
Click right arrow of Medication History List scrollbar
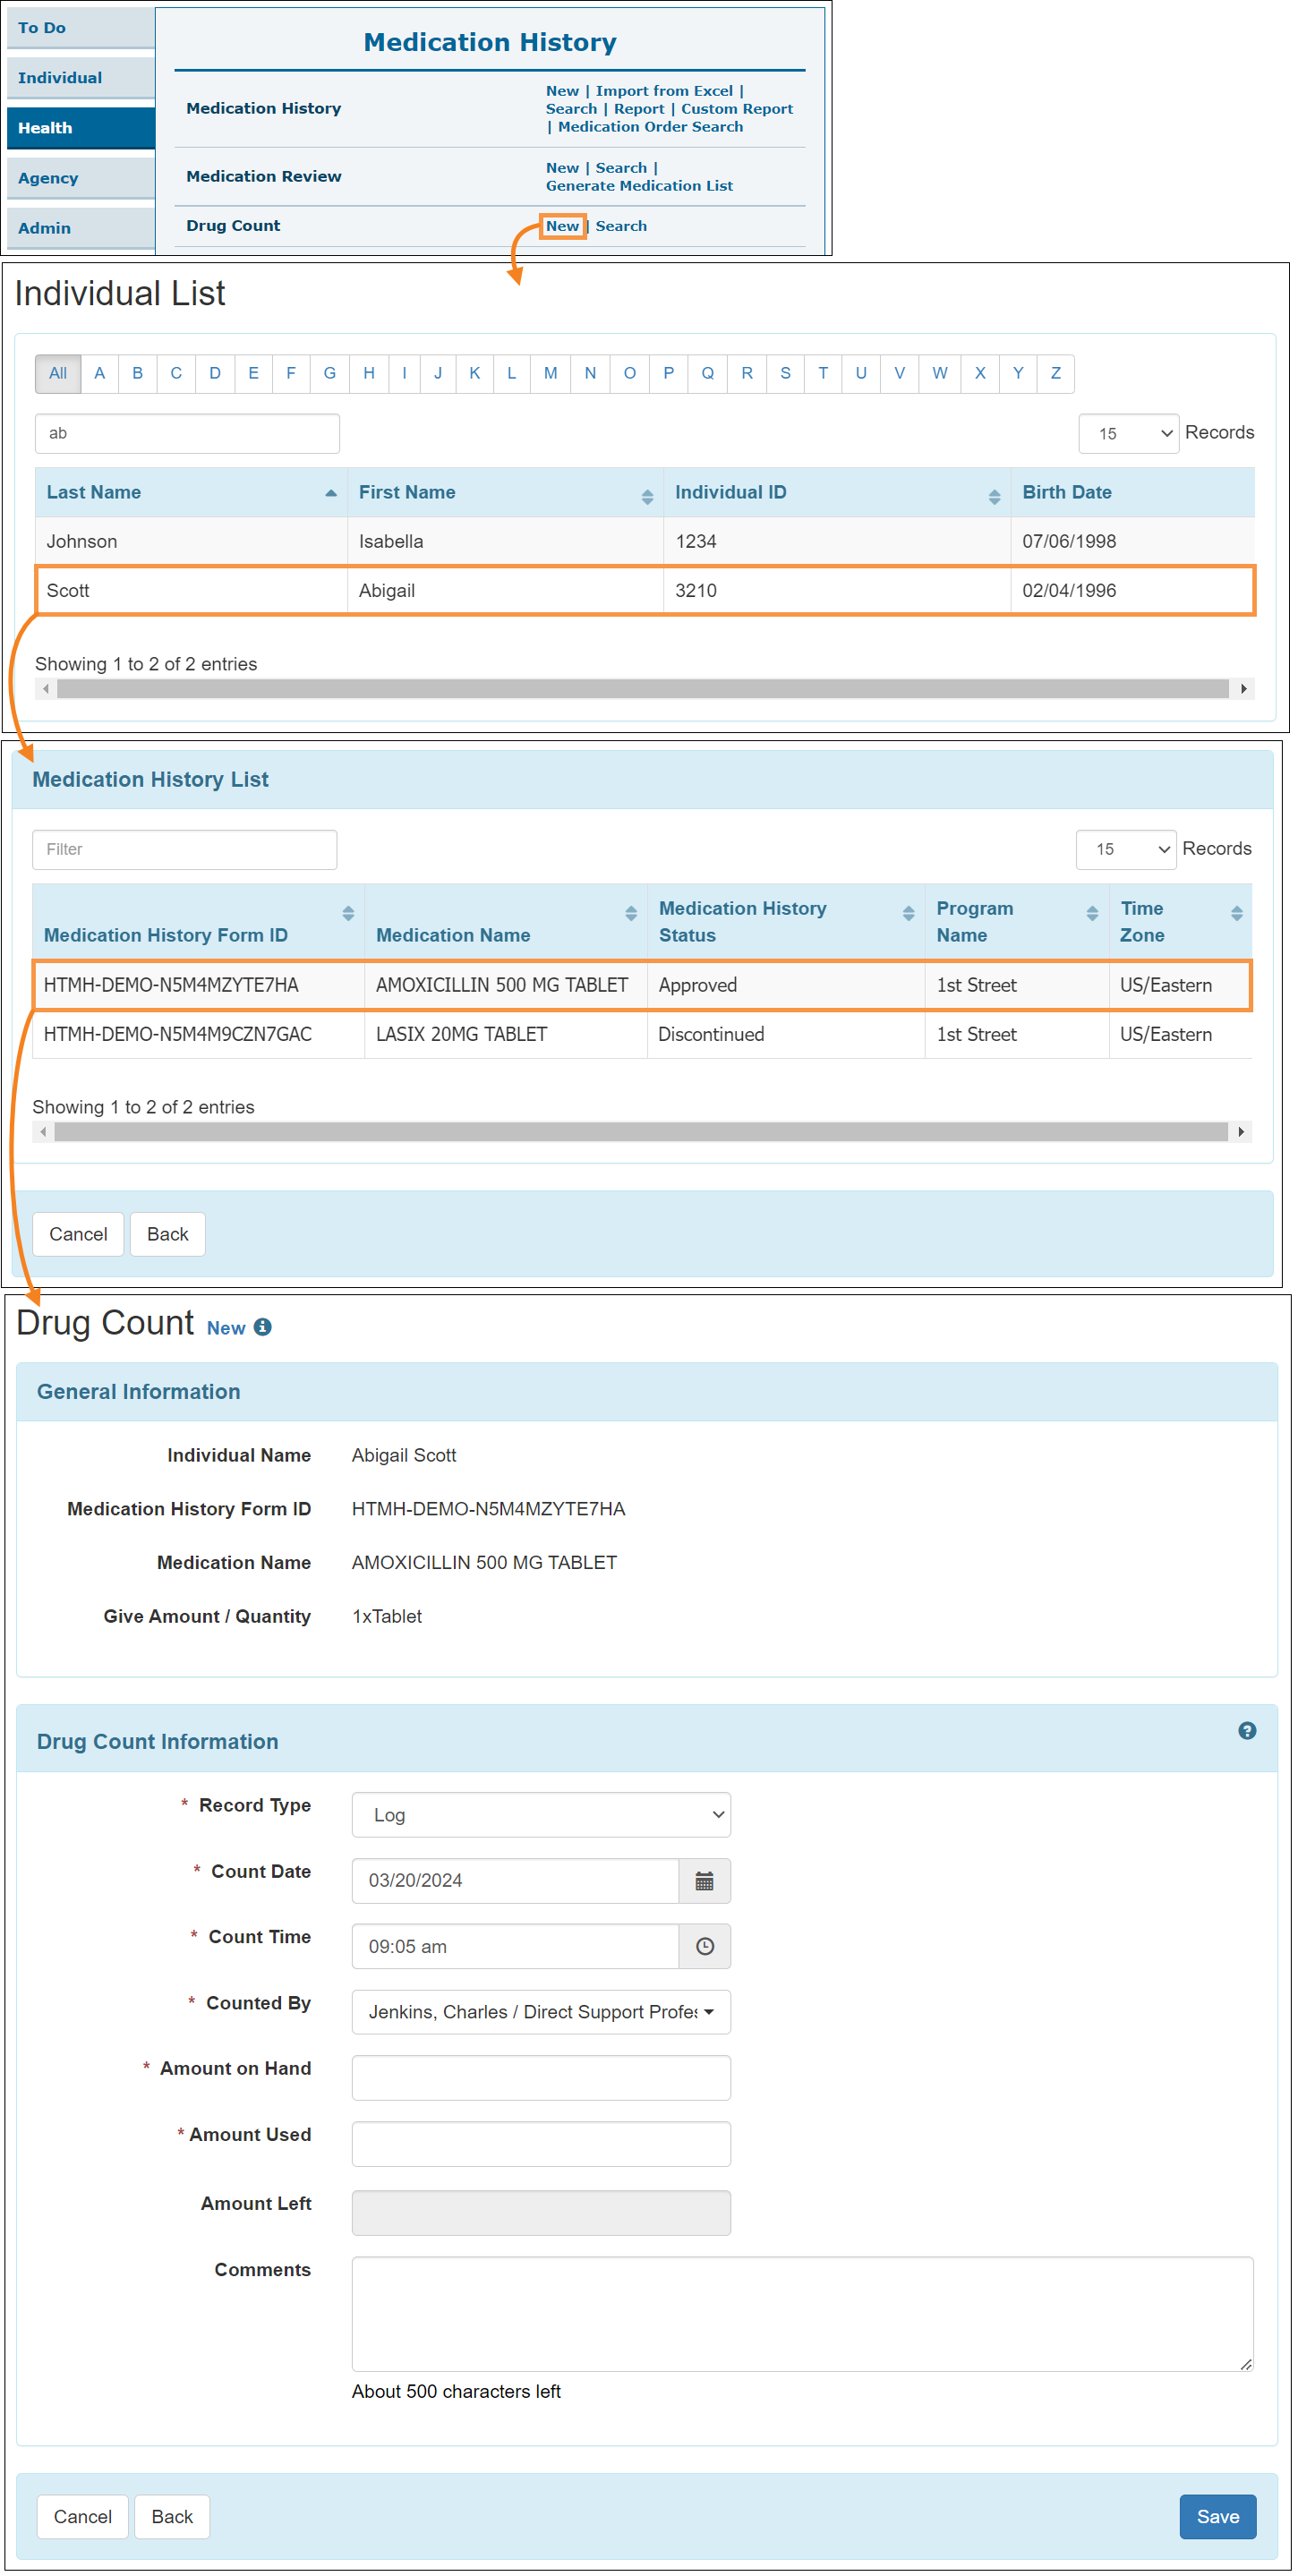pos(1241,1132)
